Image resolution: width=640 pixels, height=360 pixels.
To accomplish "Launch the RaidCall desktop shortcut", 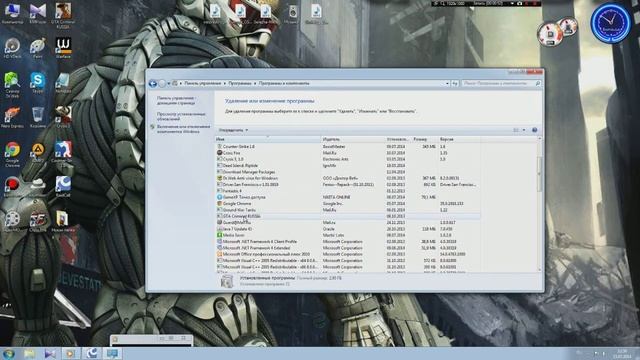I will pyautogui.click(x=63, y=187).
